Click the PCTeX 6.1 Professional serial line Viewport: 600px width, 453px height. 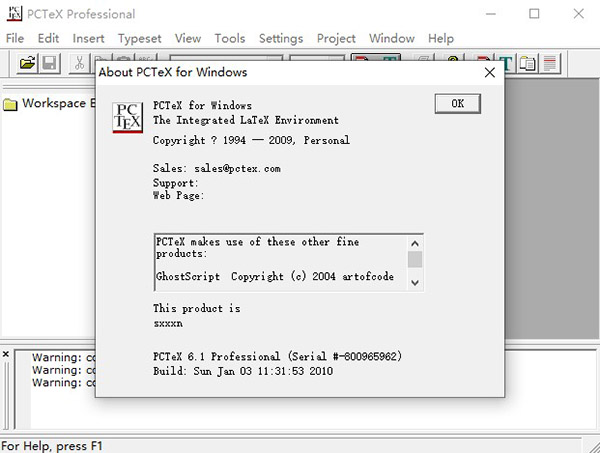click(x=277, y=356)
